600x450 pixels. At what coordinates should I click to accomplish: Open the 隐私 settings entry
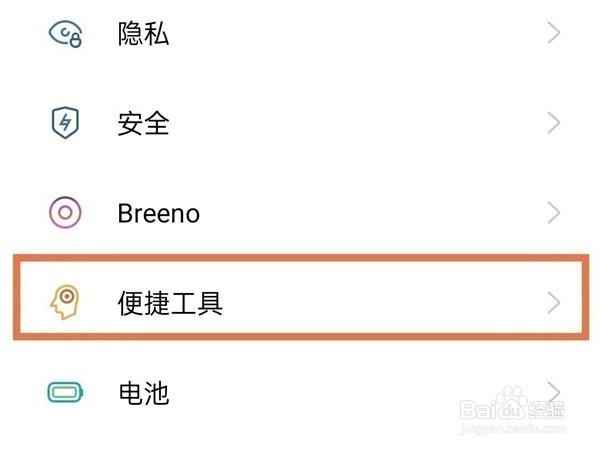143,35
